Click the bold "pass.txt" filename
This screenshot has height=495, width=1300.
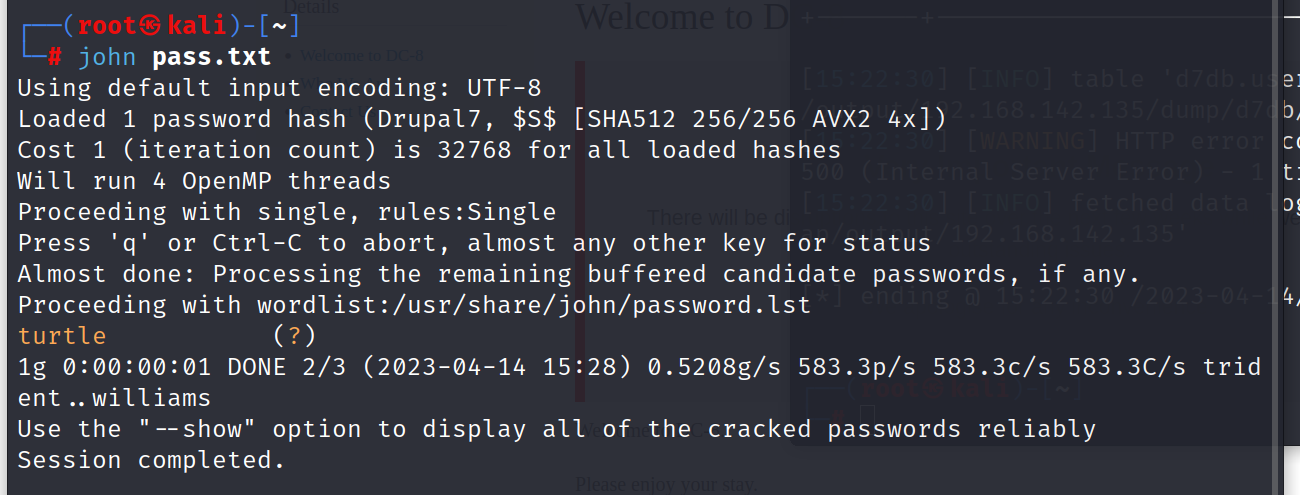211,58
